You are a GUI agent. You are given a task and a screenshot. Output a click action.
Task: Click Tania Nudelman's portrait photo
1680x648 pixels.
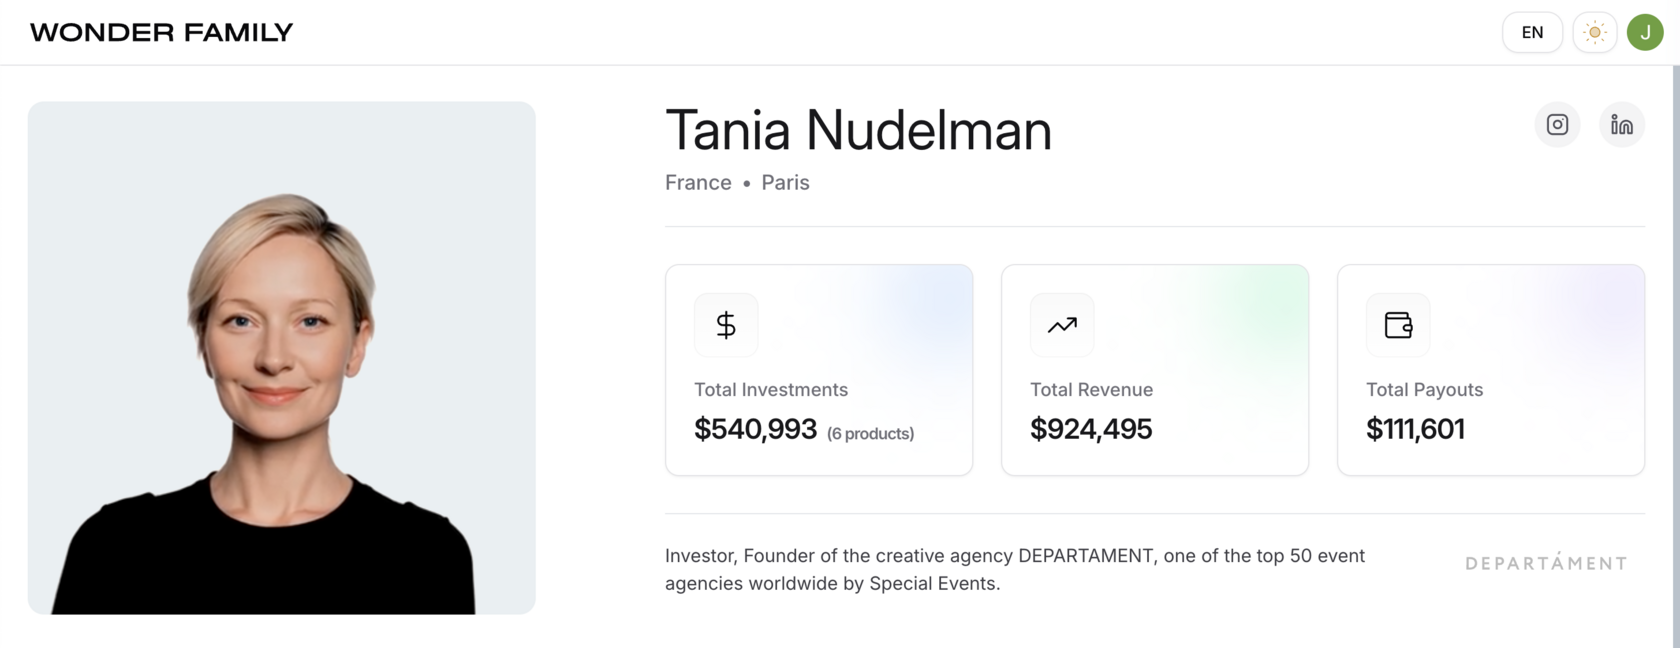pos(282,358)
